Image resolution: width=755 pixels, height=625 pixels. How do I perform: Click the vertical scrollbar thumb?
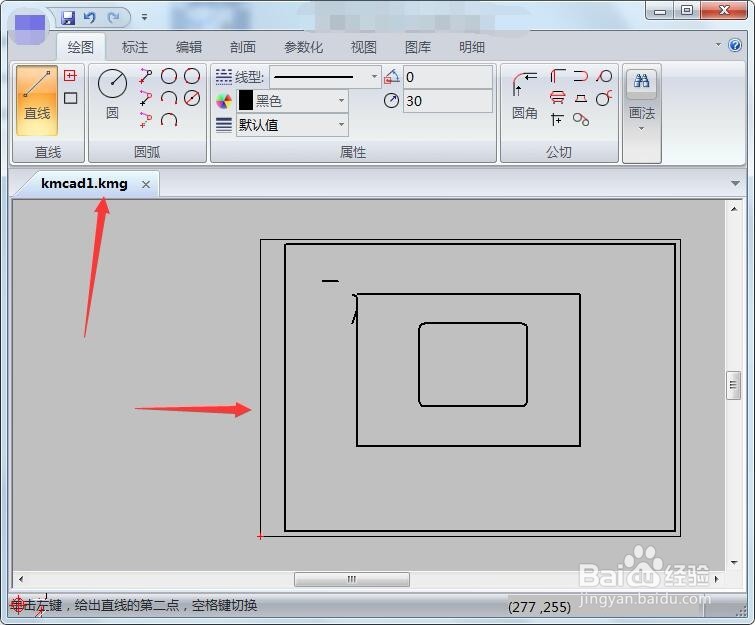(x=733, y=385)
